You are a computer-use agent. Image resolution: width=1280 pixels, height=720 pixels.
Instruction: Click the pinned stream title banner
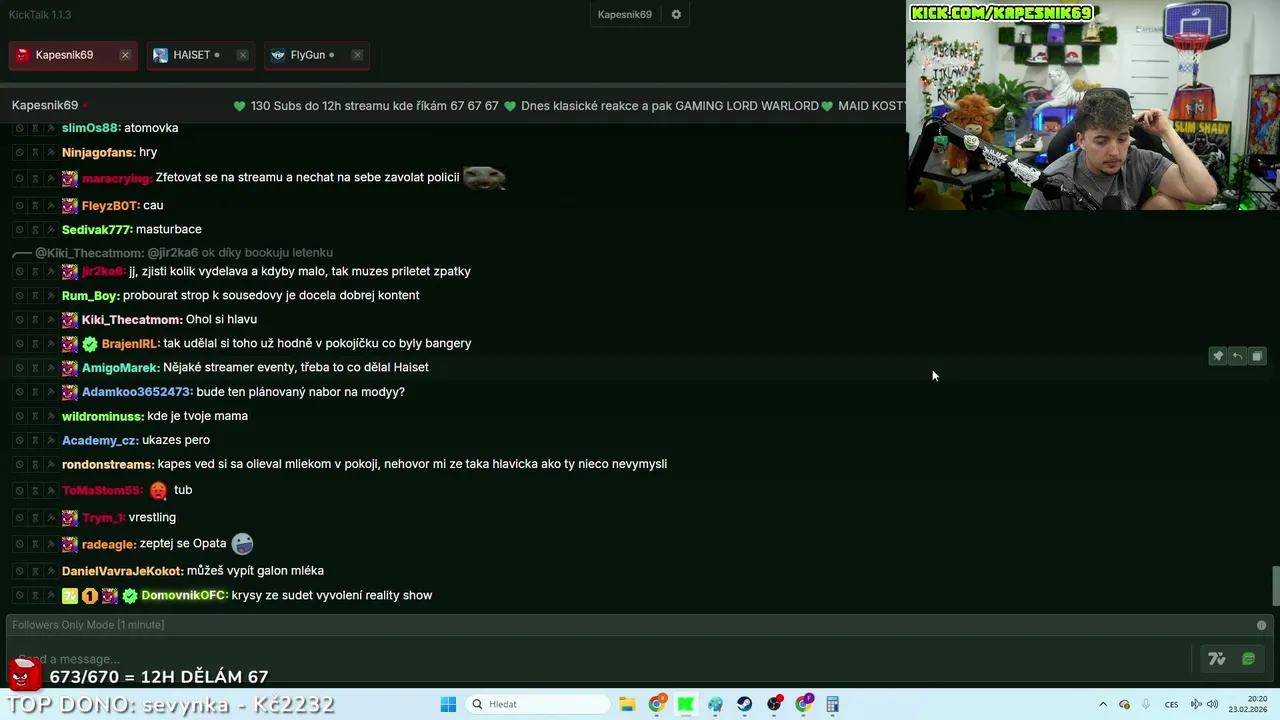(x=570, y=106)
